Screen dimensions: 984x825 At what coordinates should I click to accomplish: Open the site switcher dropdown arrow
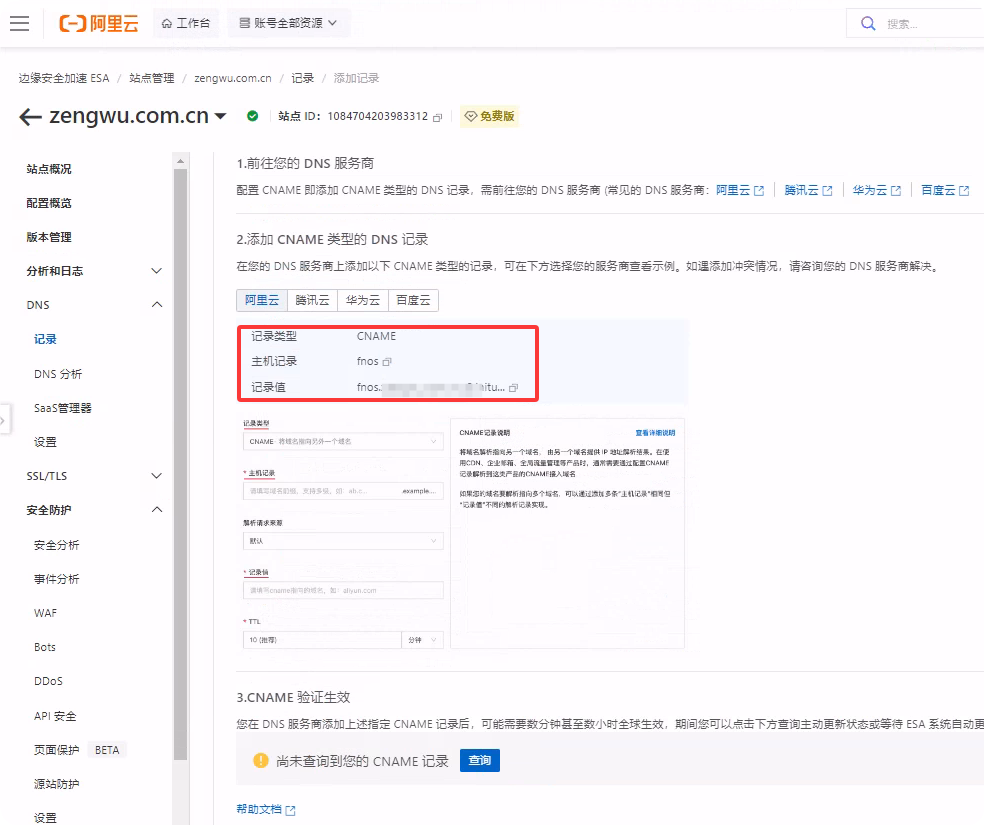(221, 117)
